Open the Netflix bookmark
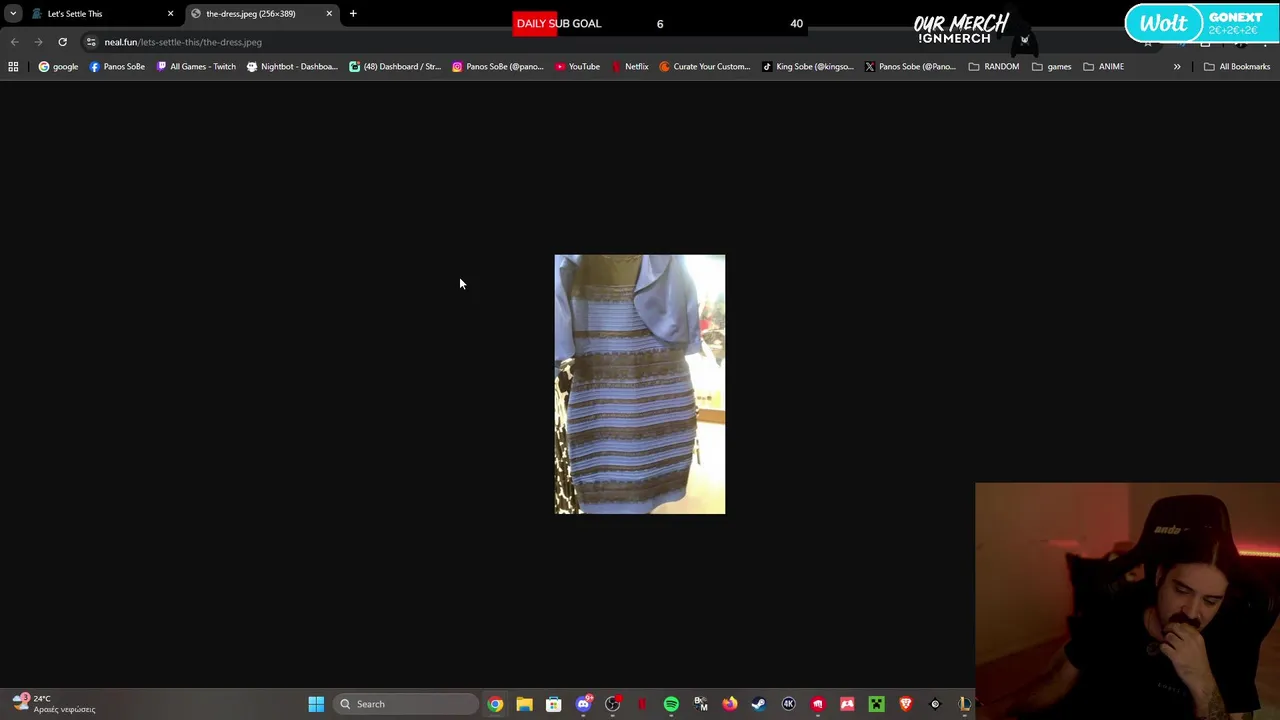This screenshot has height=720, width=1280. (x=629, y=66)
